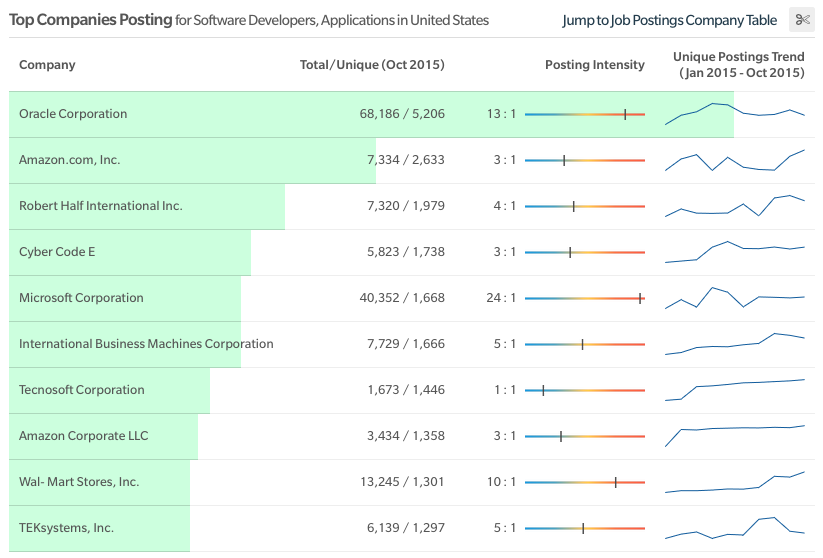Click the Oracle unique postings trend sparkline
Image resolution: width=823 pixels, height=558 pixels.
tap(735, 113)
